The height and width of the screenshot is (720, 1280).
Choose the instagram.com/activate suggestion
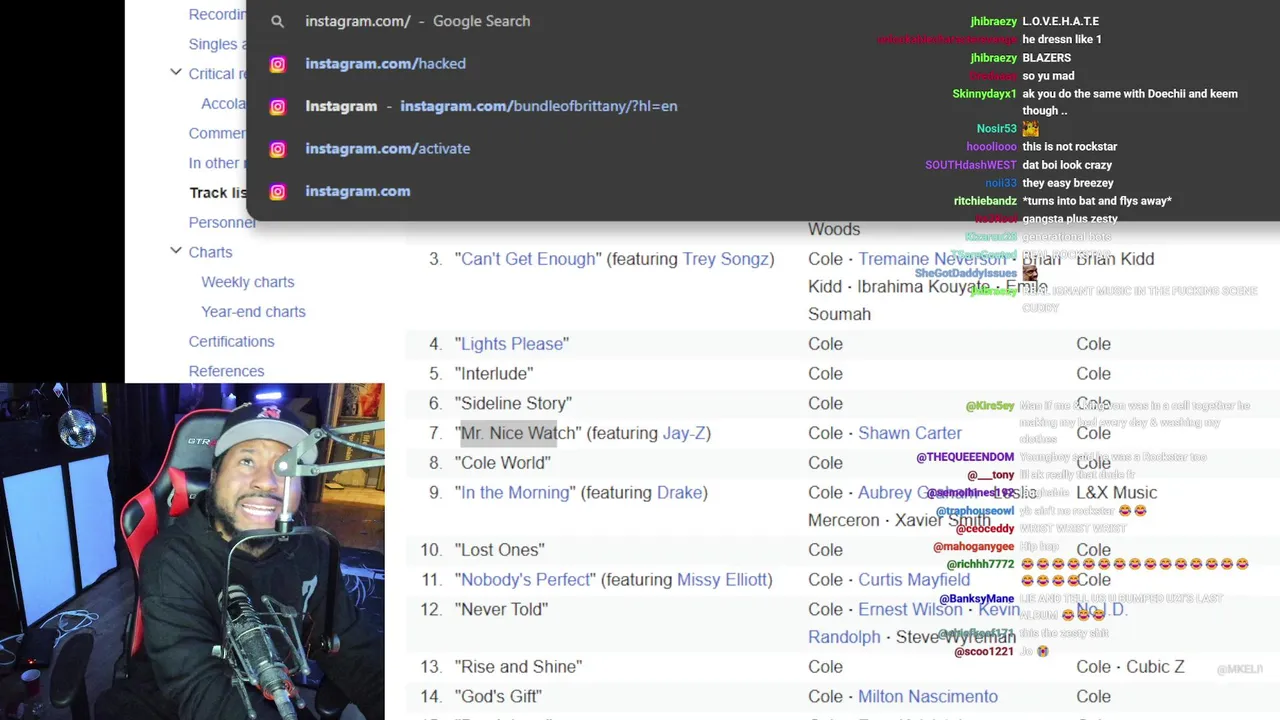coord(762,149)
